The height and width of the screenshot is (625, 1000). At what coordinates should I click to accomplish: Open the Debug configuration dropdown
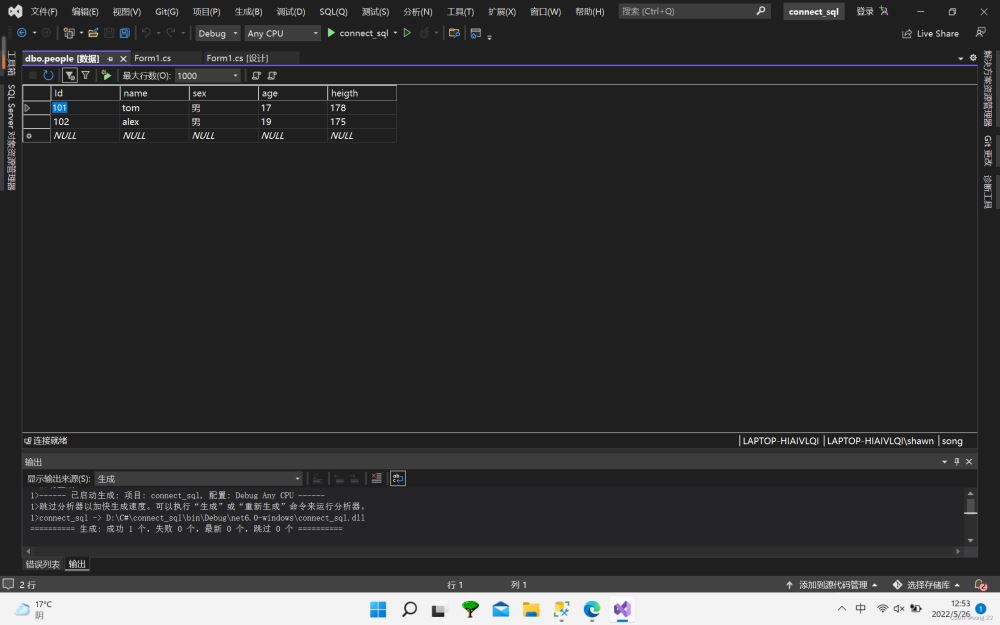(217, 33)
